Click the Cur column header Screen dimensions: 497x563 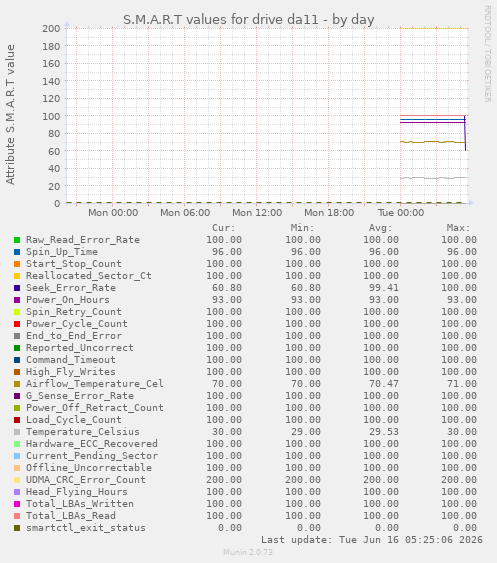tap(223, 228)
